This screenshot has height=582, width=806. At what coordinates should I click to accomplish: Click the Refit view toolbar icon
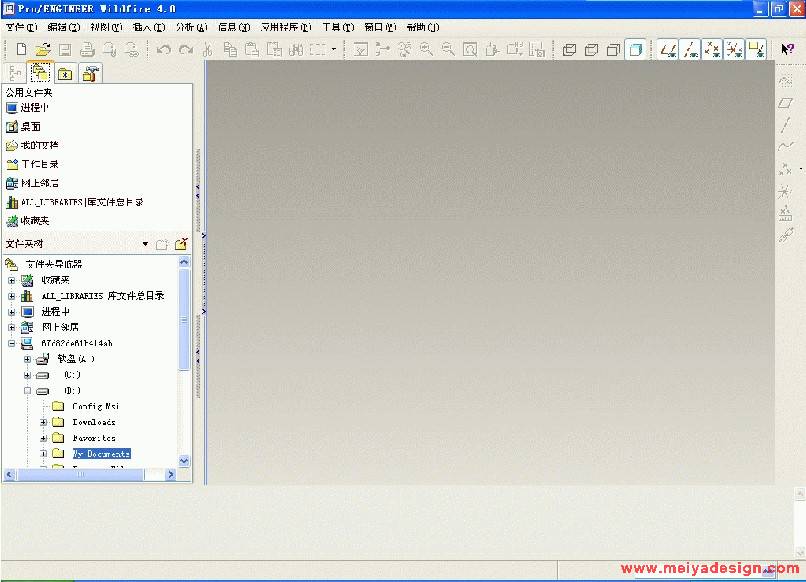(470, 50)
